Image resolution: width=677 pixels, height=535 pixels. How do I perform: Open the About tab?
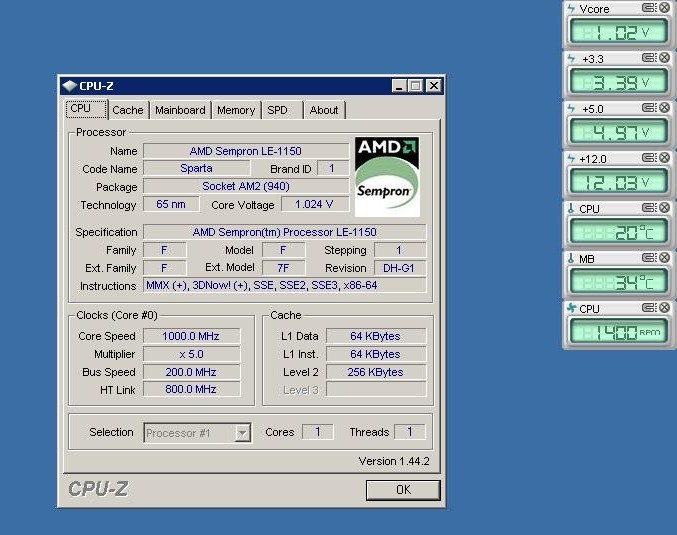pos(324,111)
